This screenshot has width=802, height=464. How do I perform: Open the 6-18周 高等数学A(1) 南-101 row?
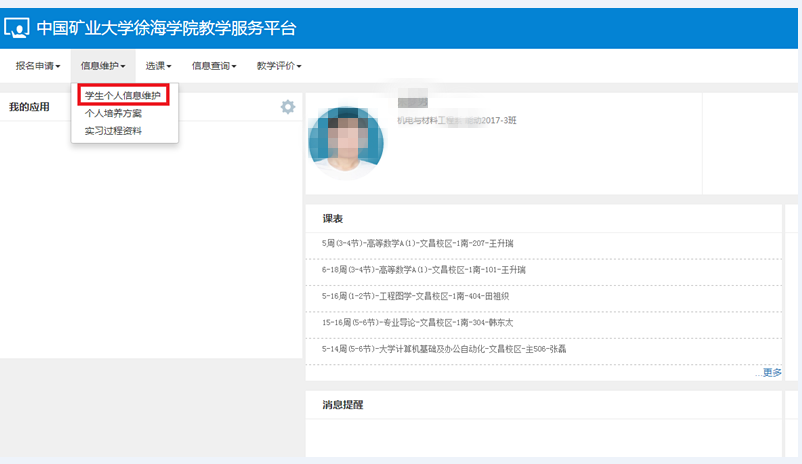coord(424,270)
